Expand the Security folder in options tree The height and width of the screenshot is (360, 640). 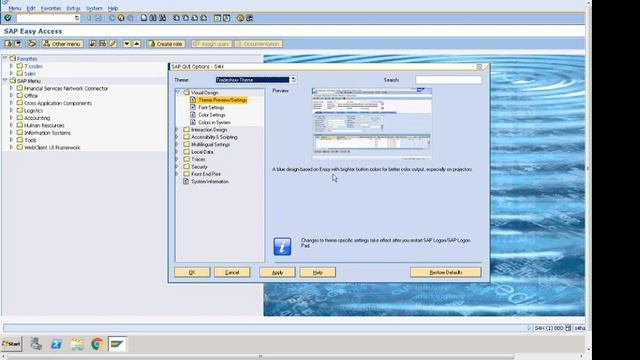(177, 167)
